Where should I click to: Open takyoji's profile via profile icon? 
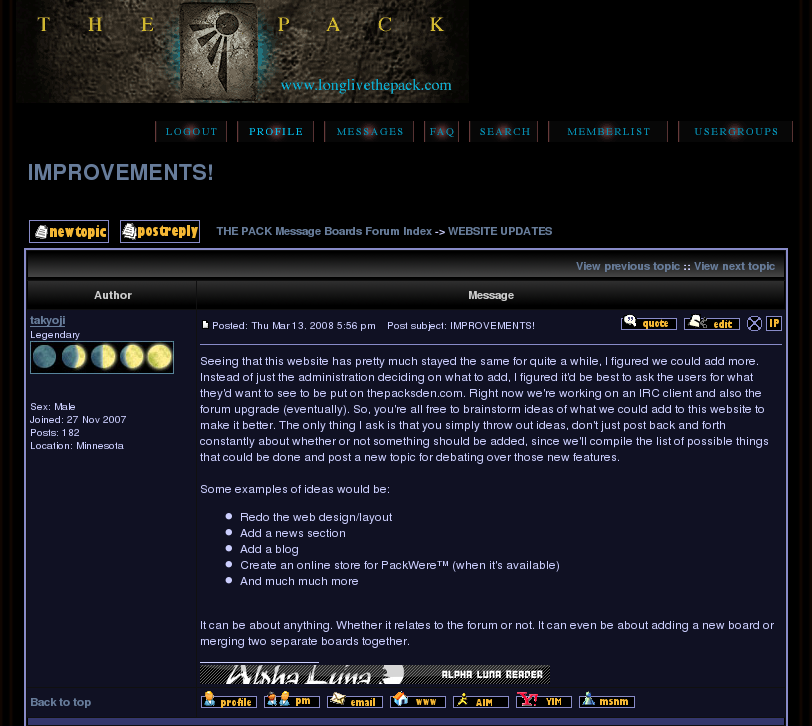pos(229,701)
